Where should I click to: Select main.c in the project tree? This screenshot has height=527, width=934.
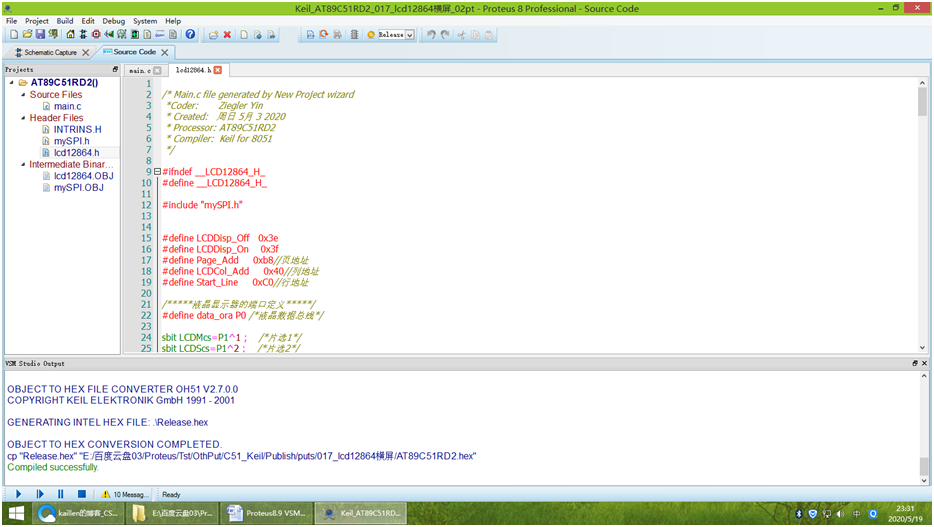pos(67,106)
